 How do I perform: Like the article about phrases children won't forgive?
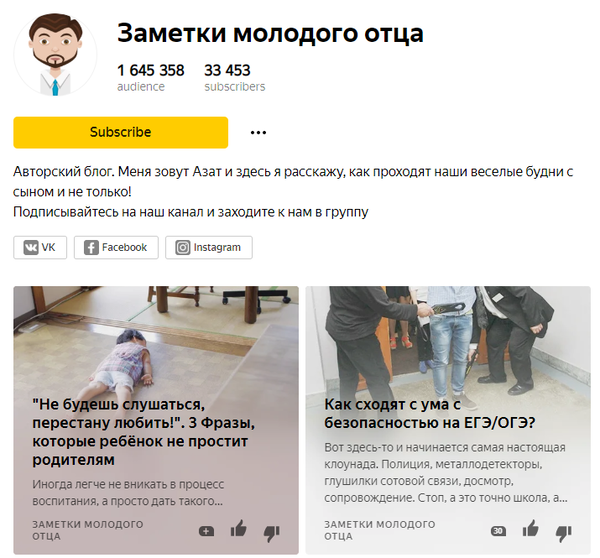239,530
